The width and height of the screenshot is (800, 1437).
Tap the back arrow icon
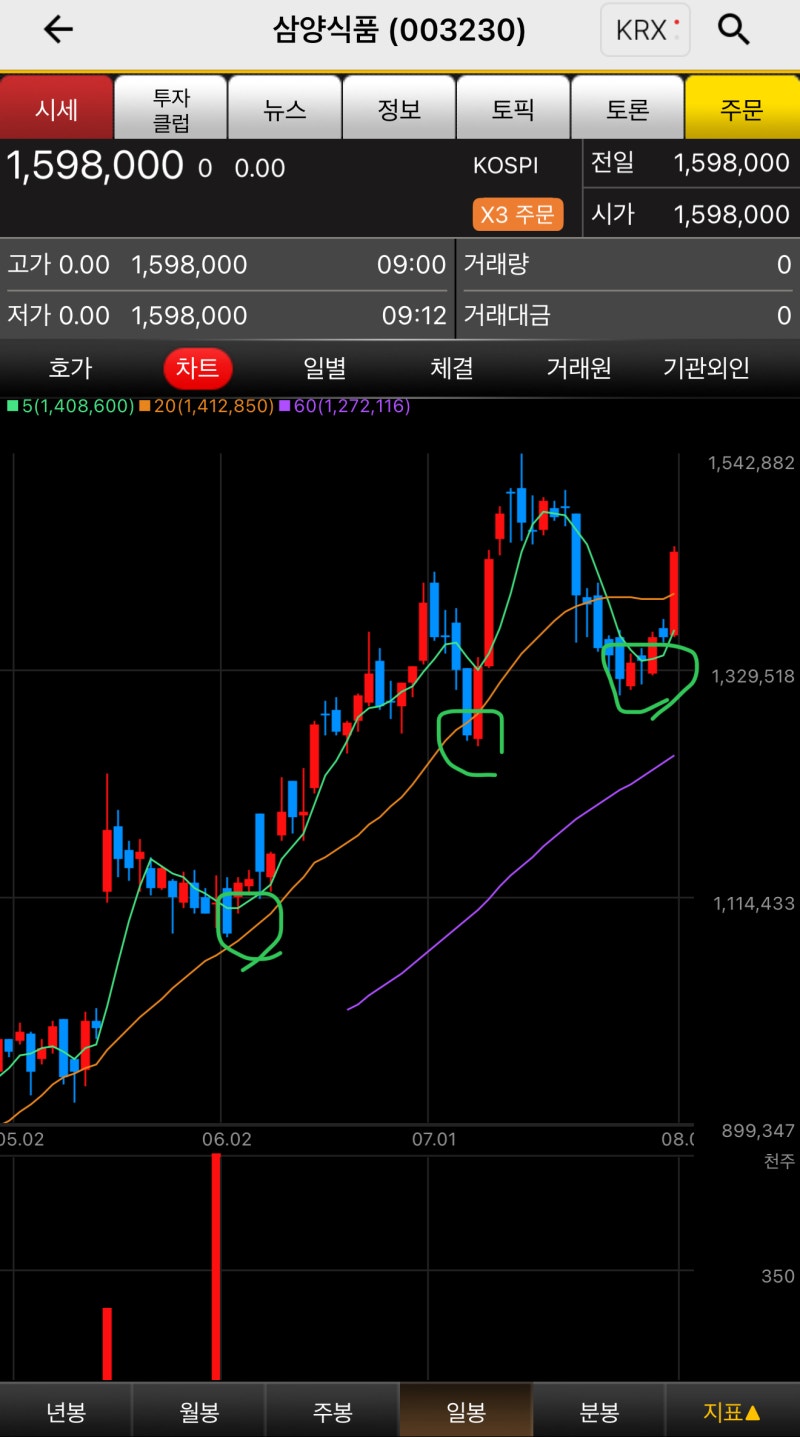point(58,30)
